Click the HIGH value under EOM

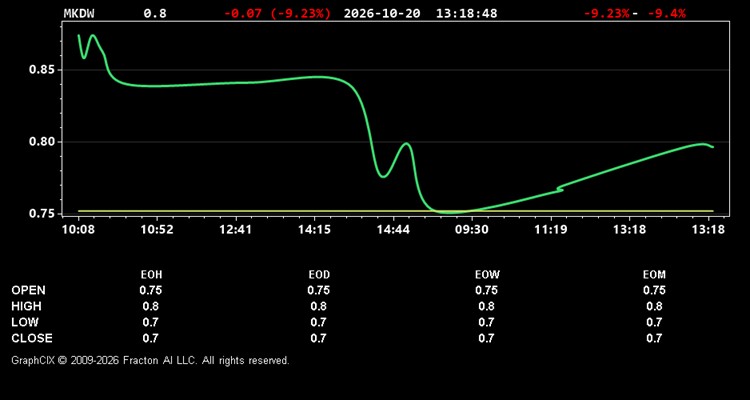[x=654, y=306]
